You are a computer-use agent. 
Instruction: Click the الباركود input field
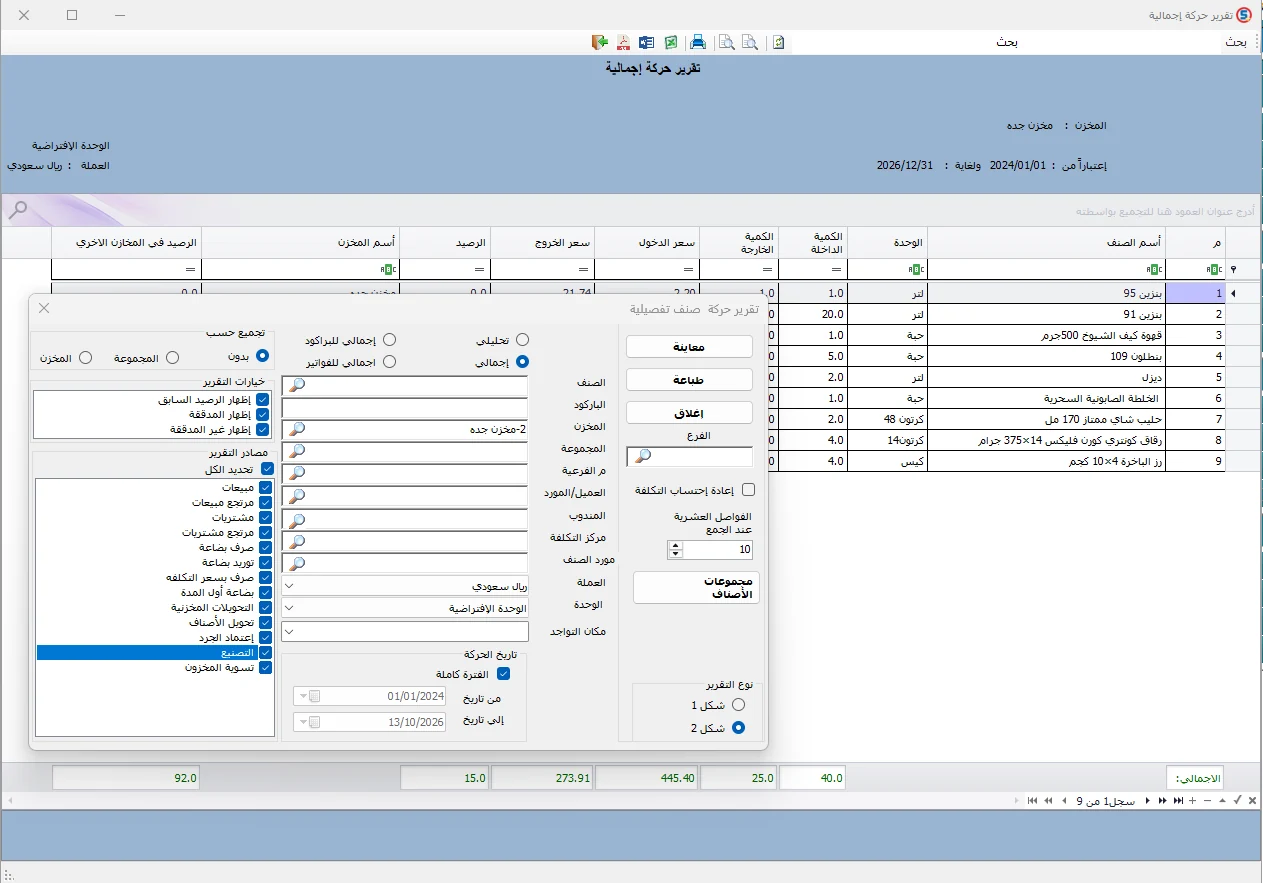coord(404,408)
